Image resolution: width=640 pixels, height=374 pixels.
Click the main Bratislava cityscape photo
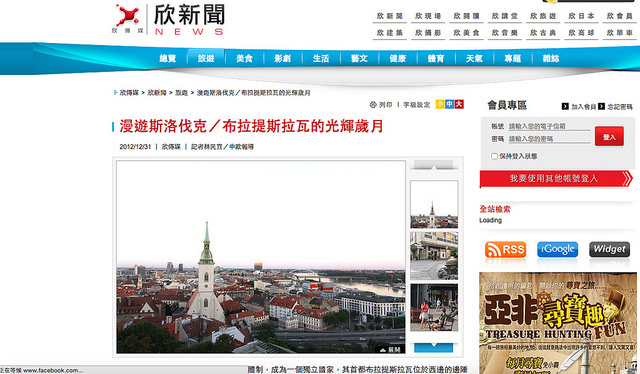pos(261,257)
